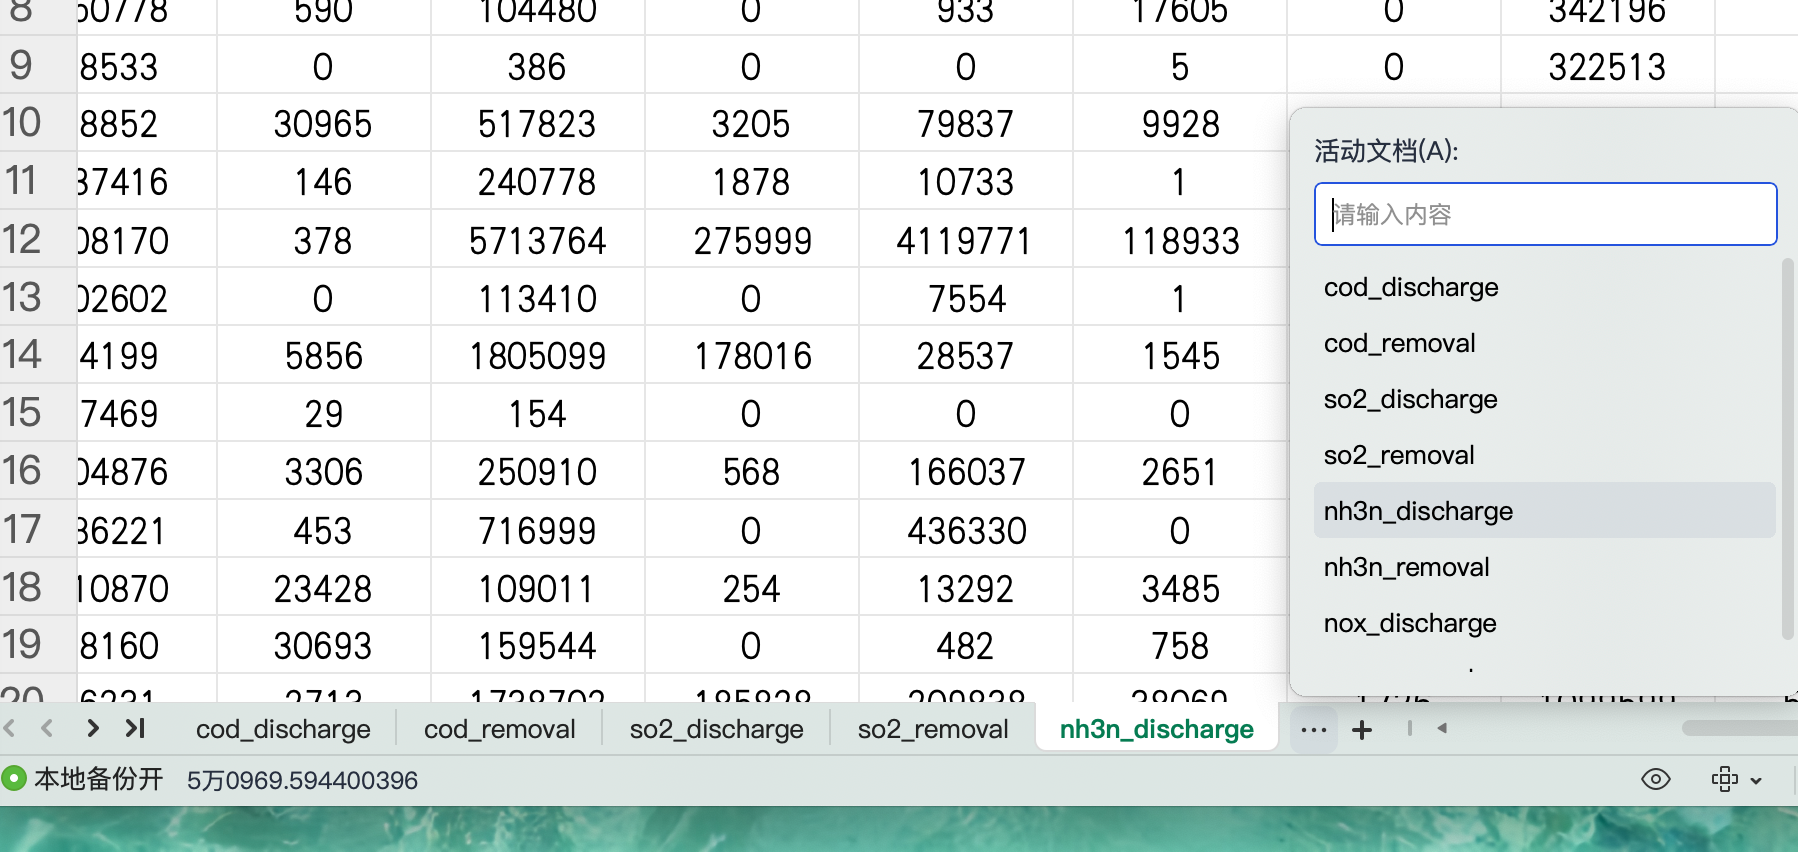Click the active document search field
1798x852 pixels.
[1544, 214]
